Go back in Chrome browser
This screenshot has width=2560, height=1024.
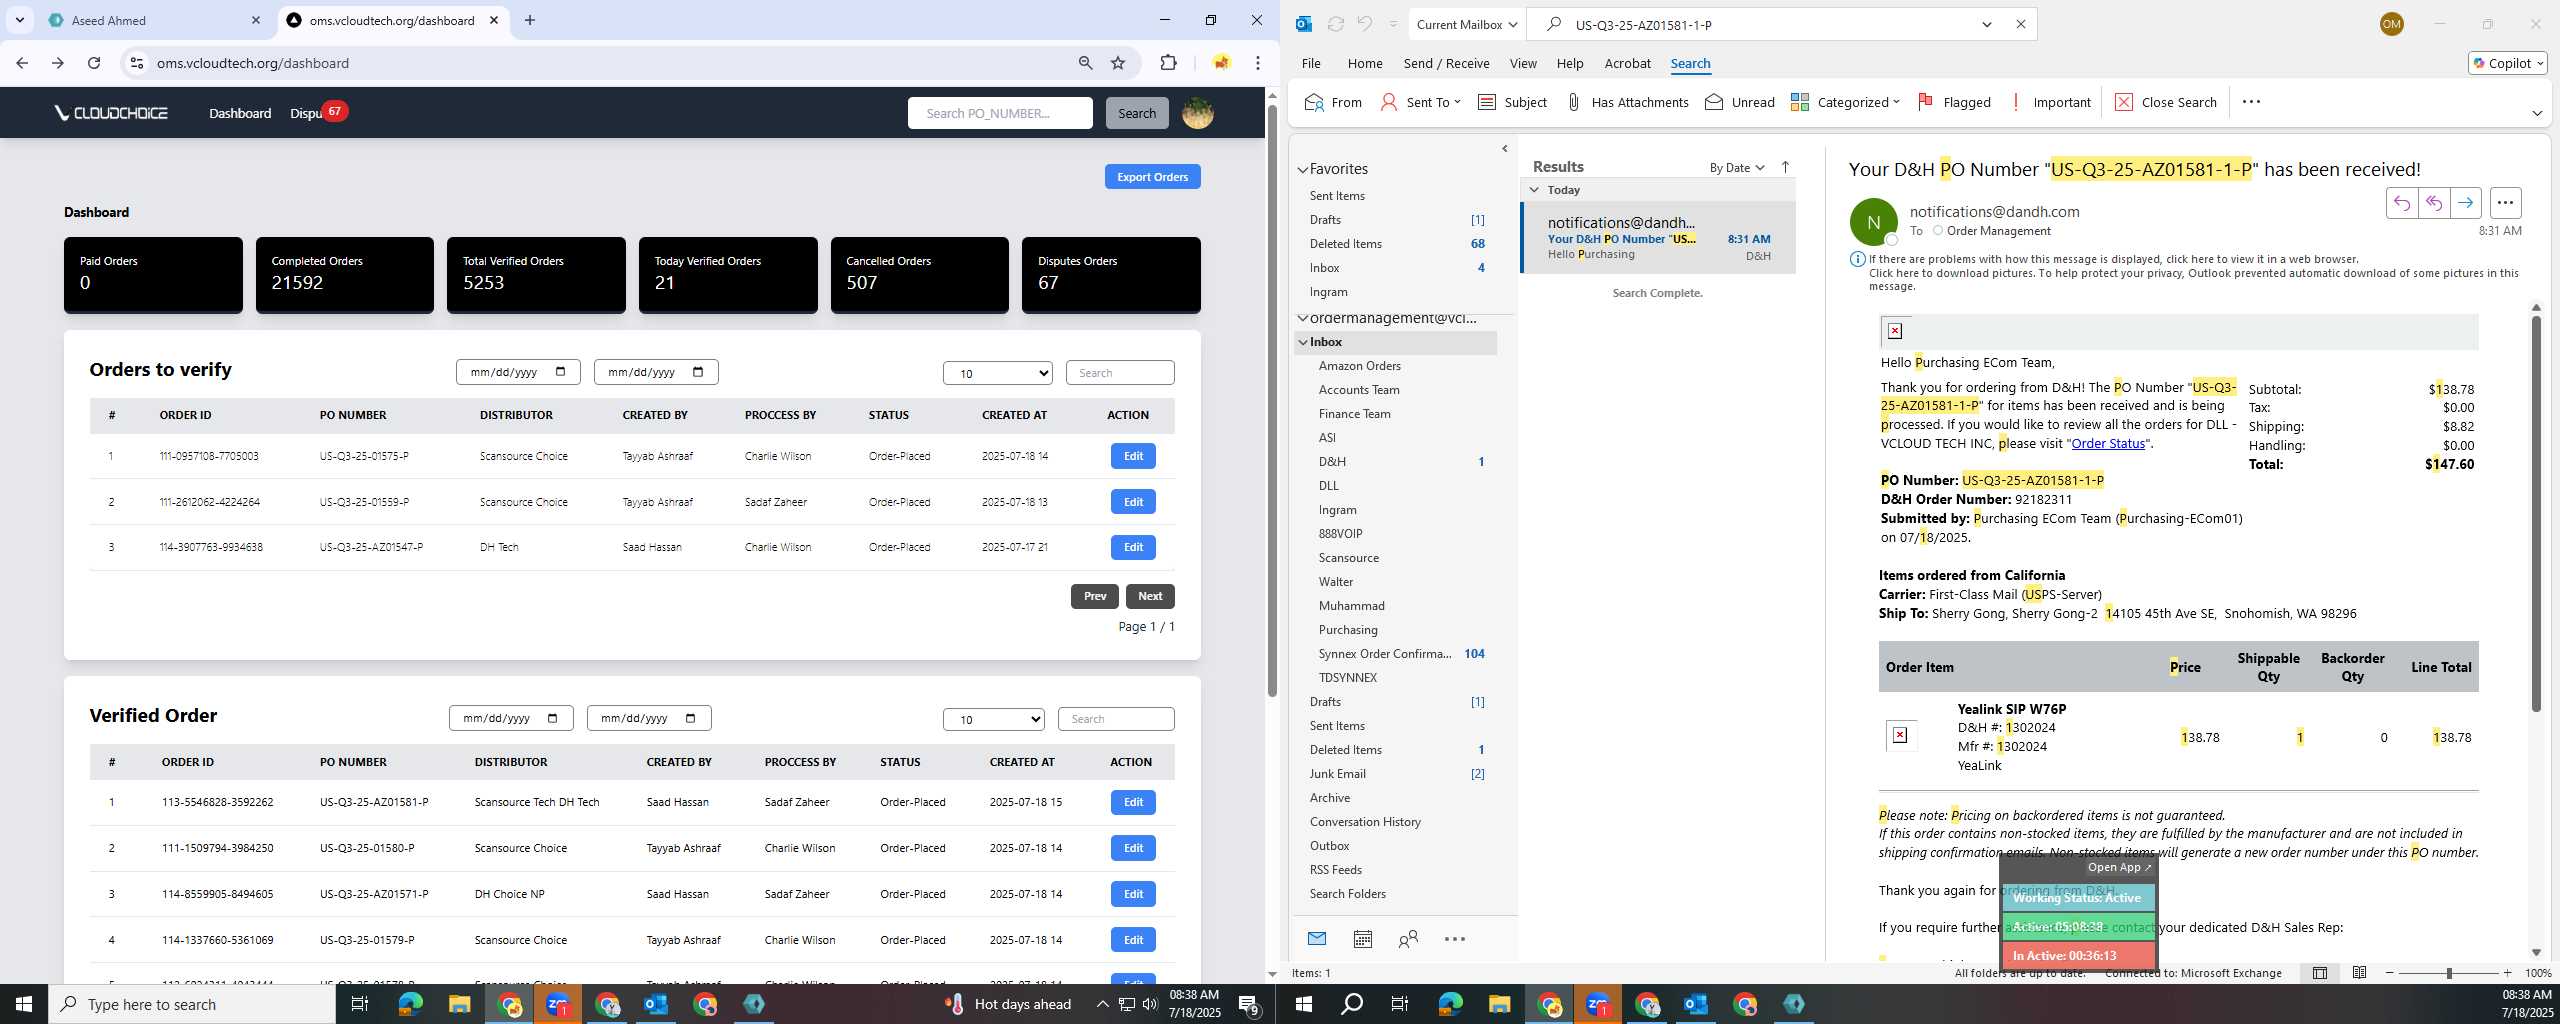point(22,63)
